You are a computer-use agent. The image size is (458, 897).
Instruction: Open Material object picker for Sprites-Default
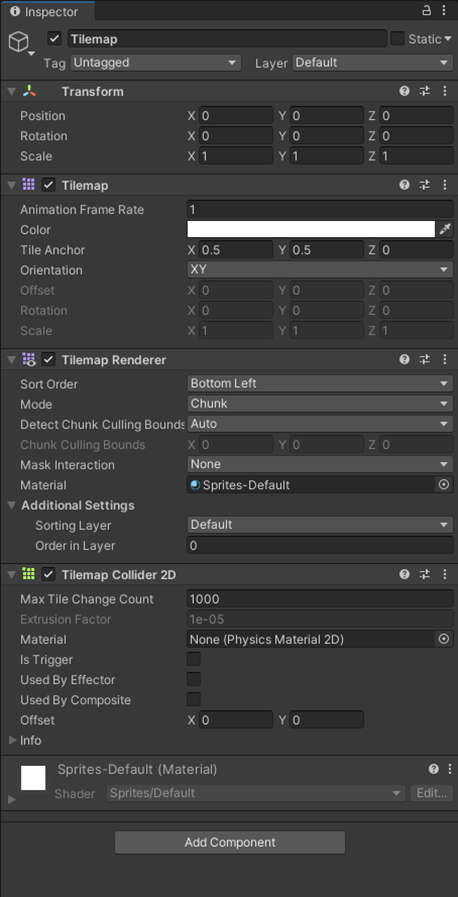click(444, 485)
